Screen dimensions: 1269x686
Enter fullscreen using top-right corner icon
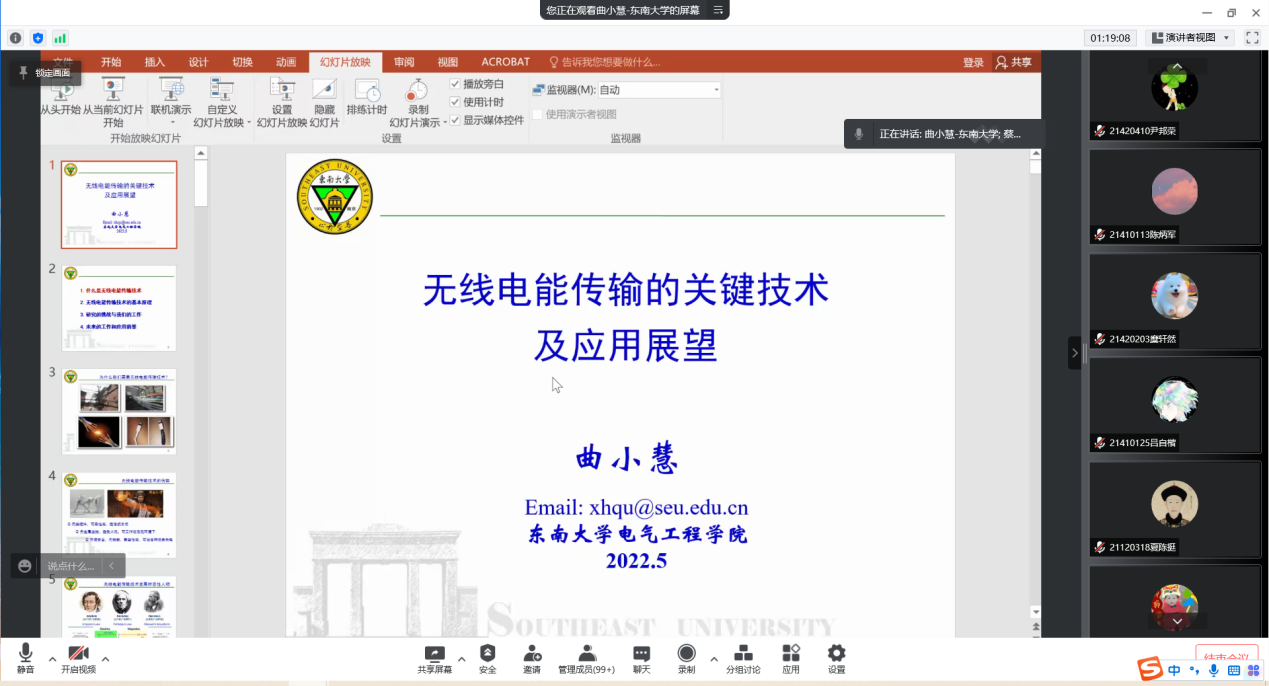pos(1251,38)
